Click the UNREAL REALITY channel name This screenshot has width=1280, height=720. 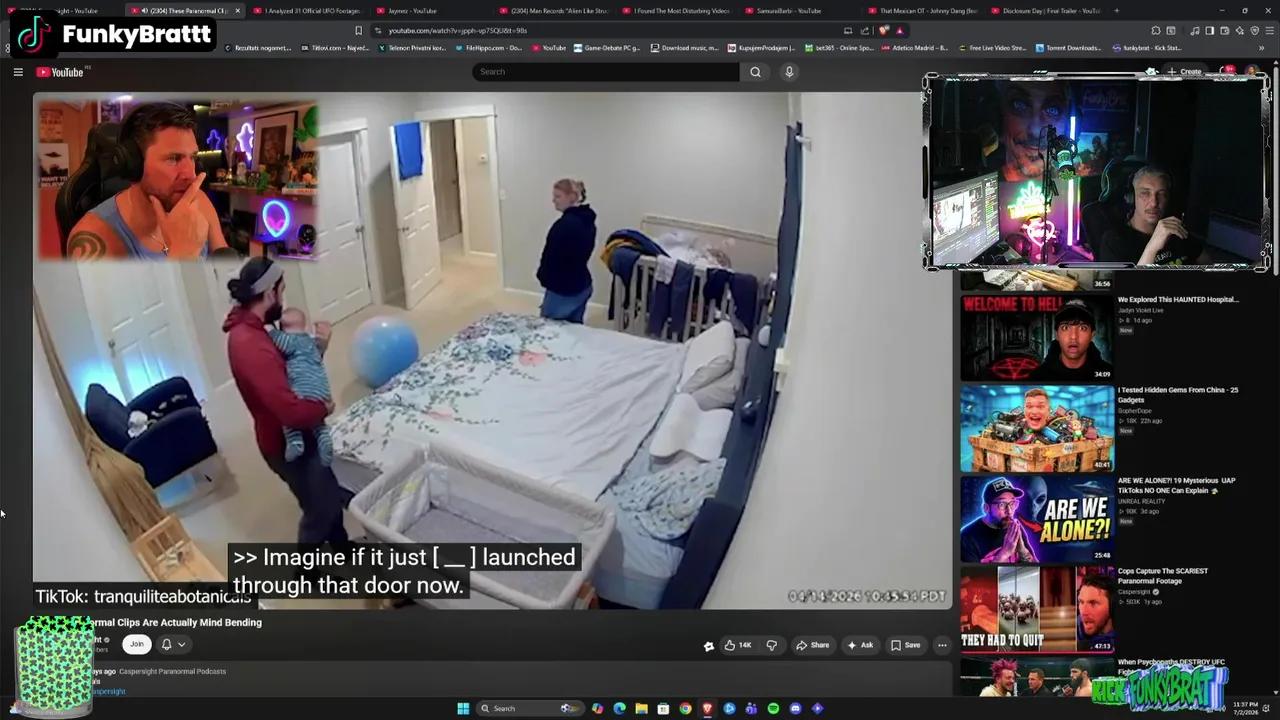pos(1140,501)
